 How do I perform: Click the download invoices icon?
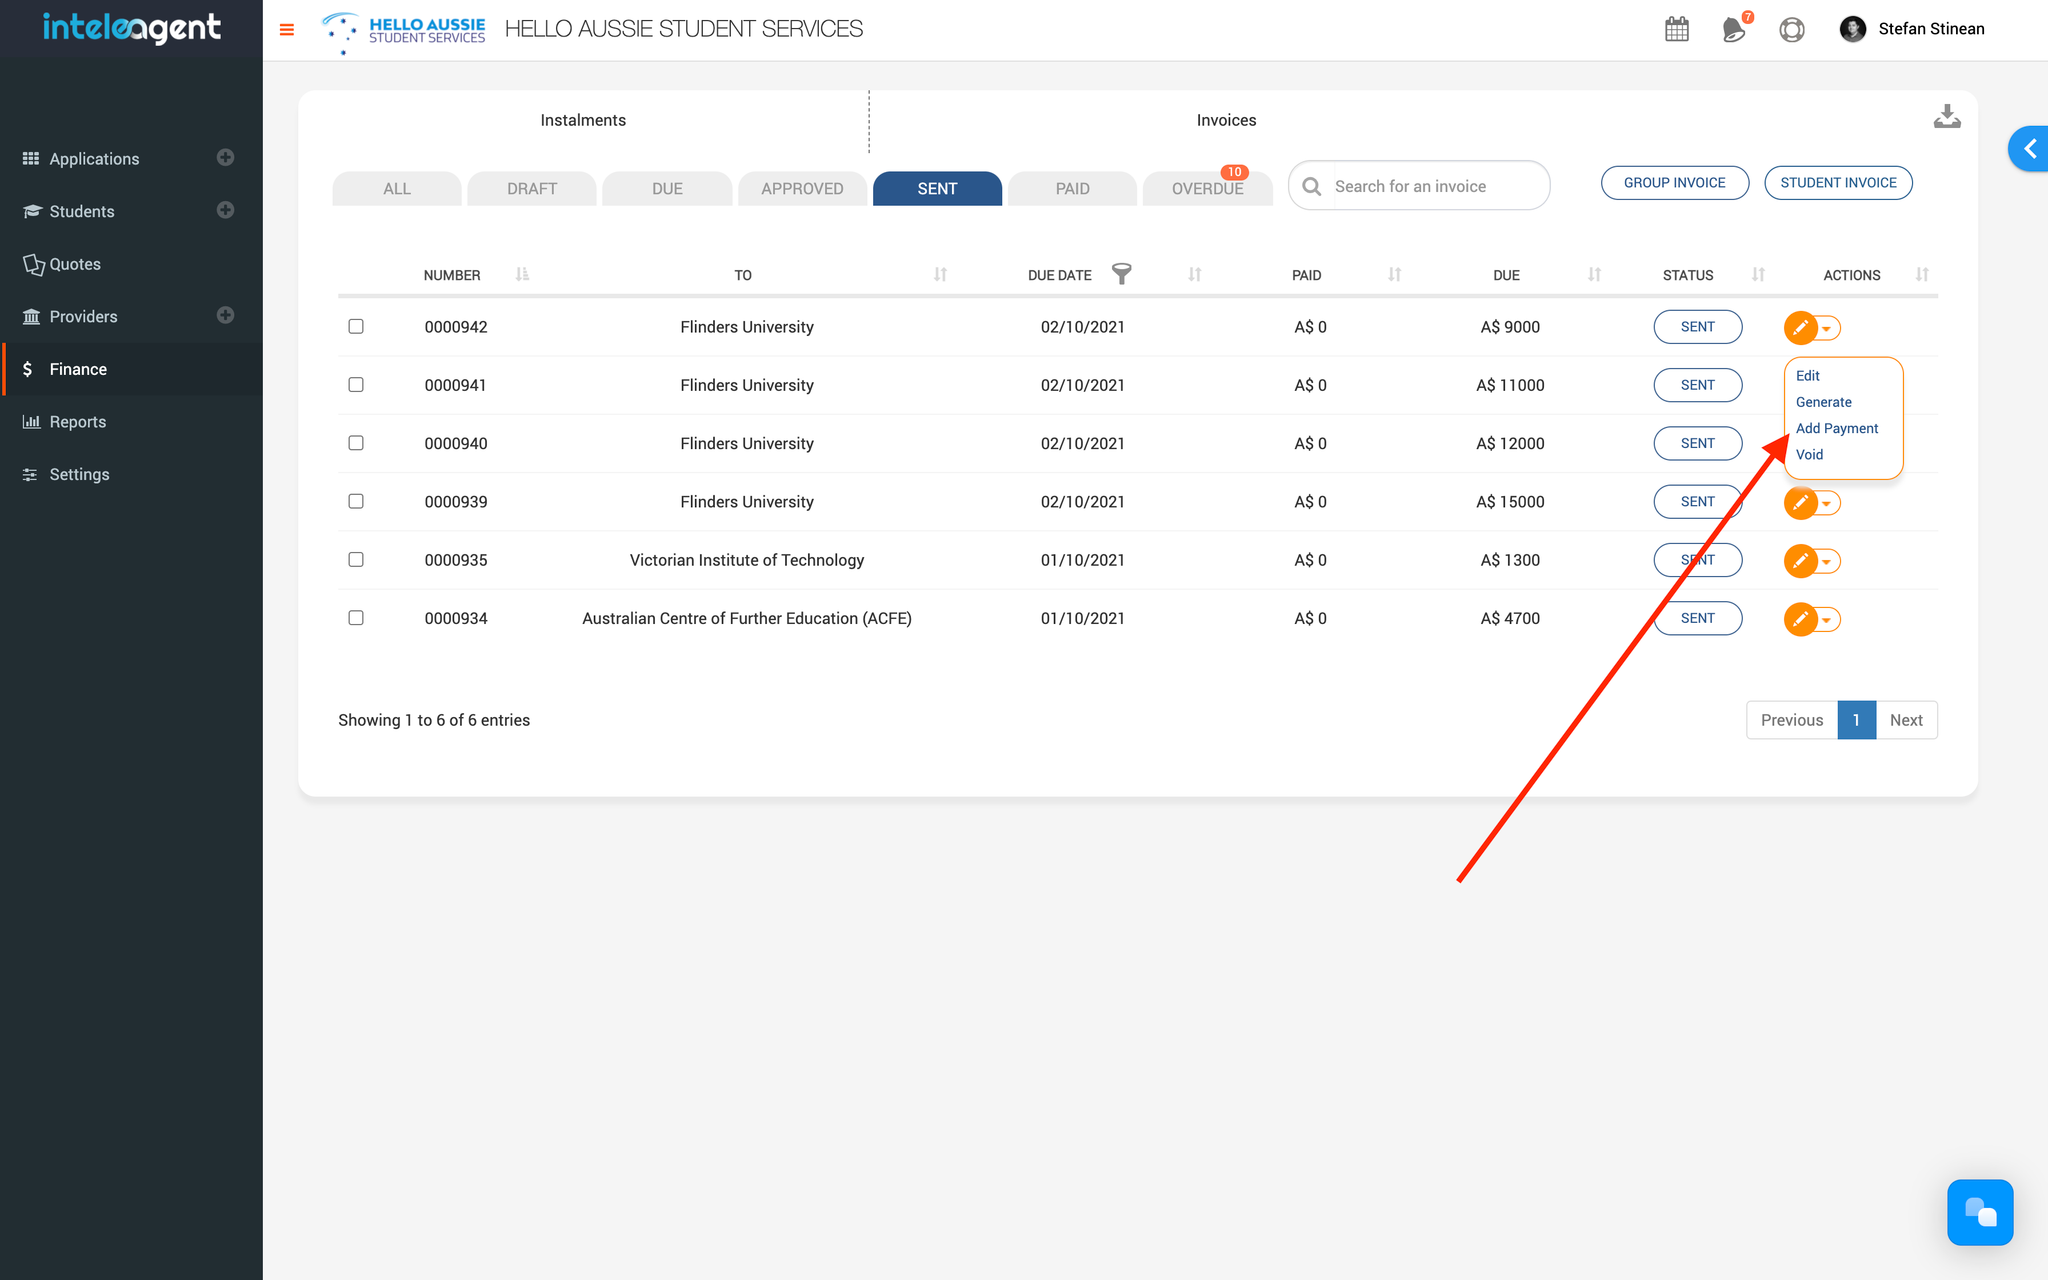pos(1946,117)
